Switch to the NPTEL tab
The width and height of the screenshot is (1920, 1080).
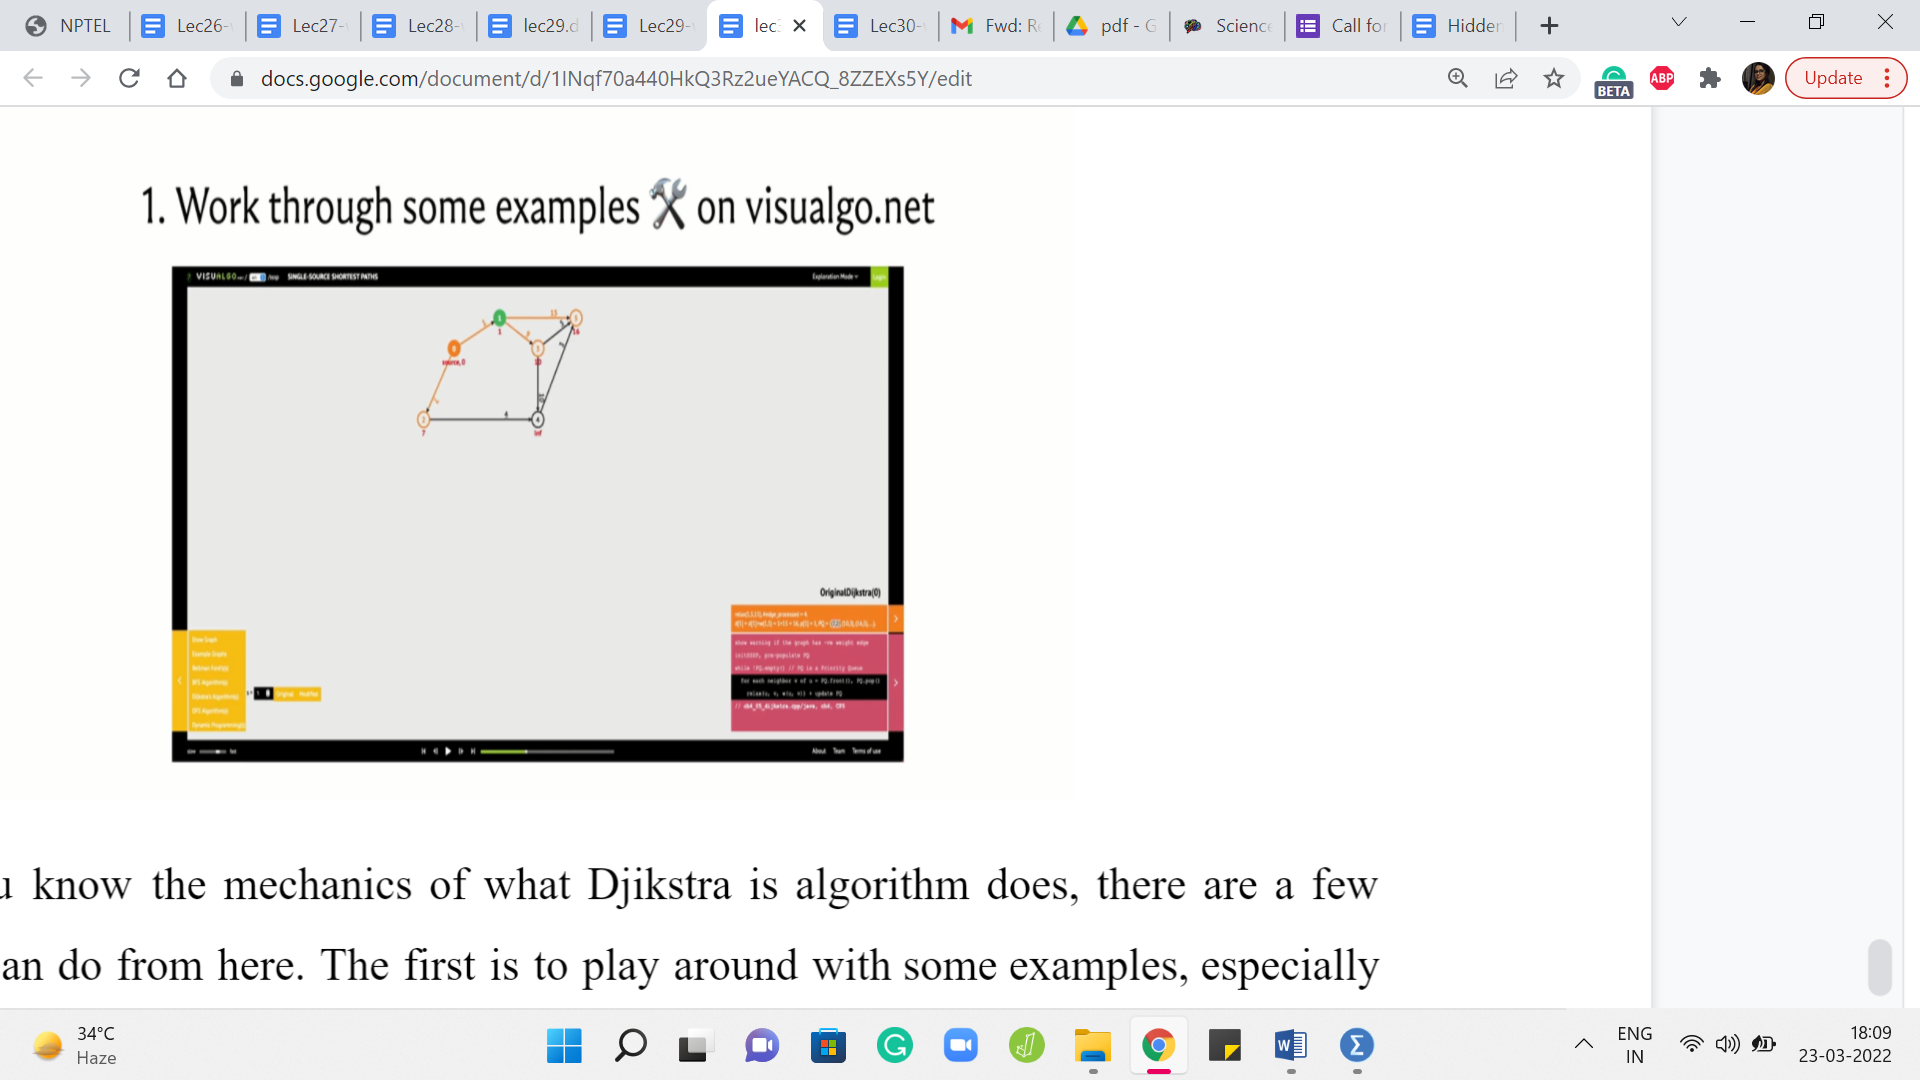pos(68,26)
